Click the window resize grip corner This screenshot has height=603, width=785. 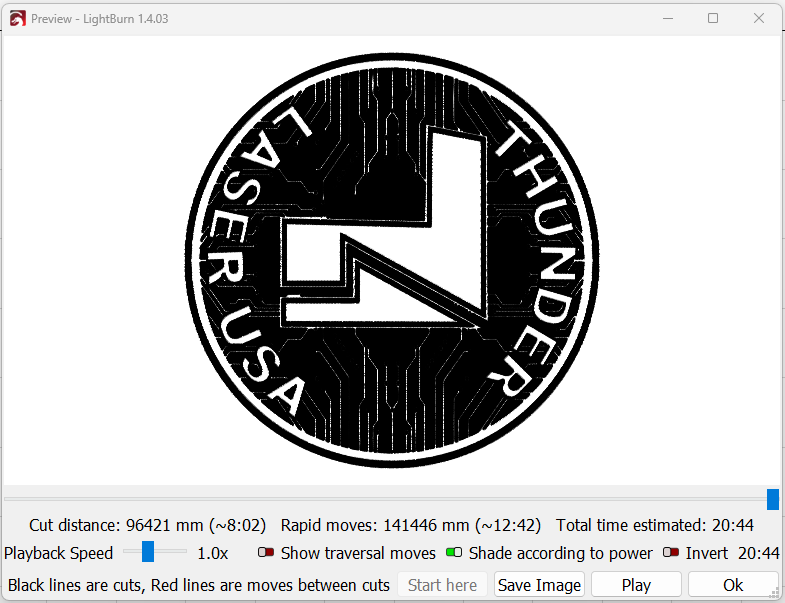tap(775, 594)
